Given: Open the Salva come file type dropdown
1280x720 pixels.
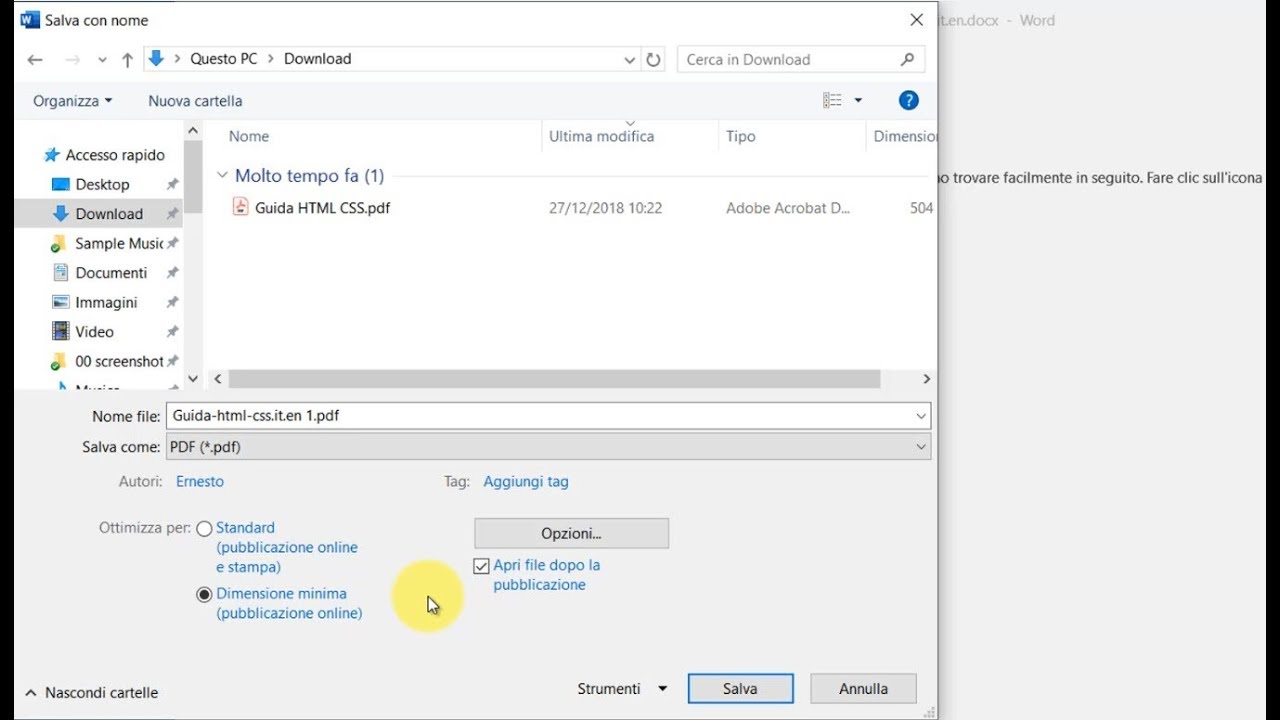Looking at the screenshot, I should point(548,447).
